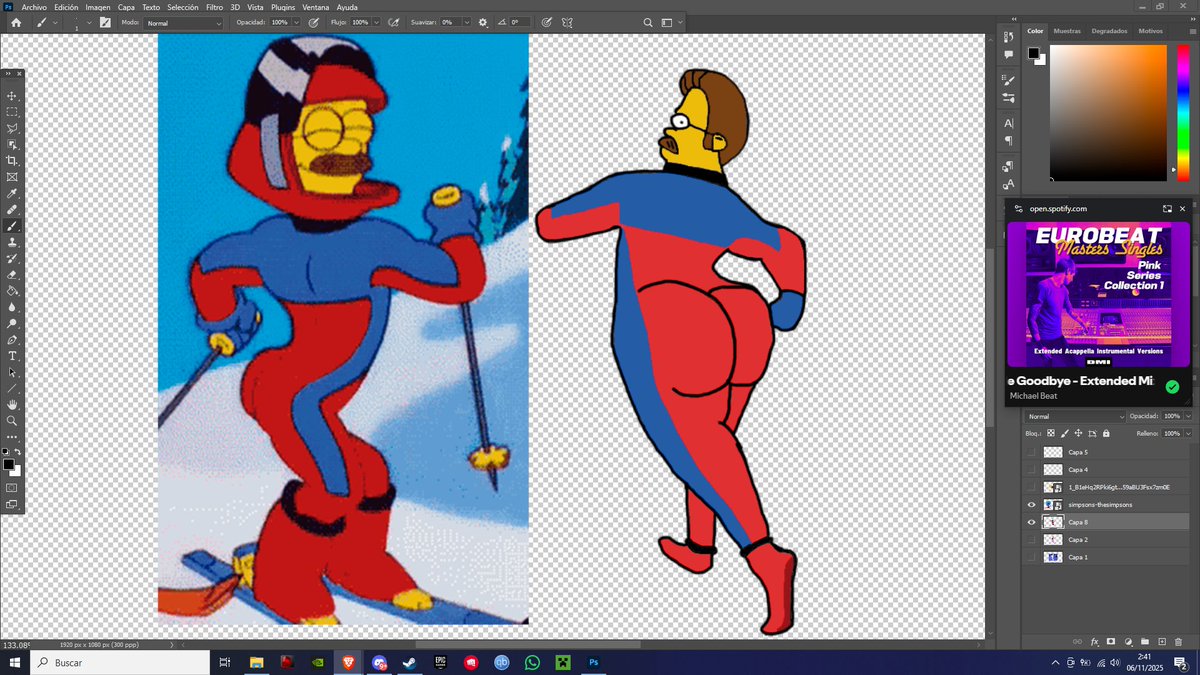This screenshot has height=675, width=1200.
Task: Select the Pen tool
Action: 13,339
